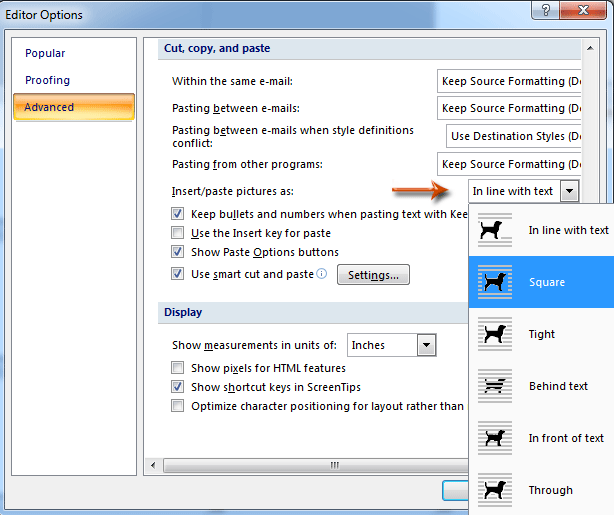Click the horizontal scrollbar thumb
Viewport: 614px width, 515px height.
tap(316, 465)
